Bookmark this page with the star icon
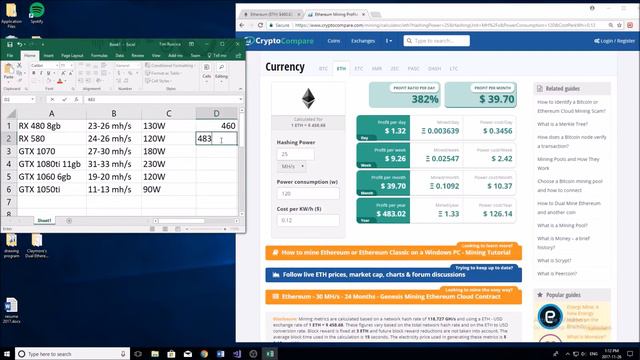640x360 pixels. point(619,25)
